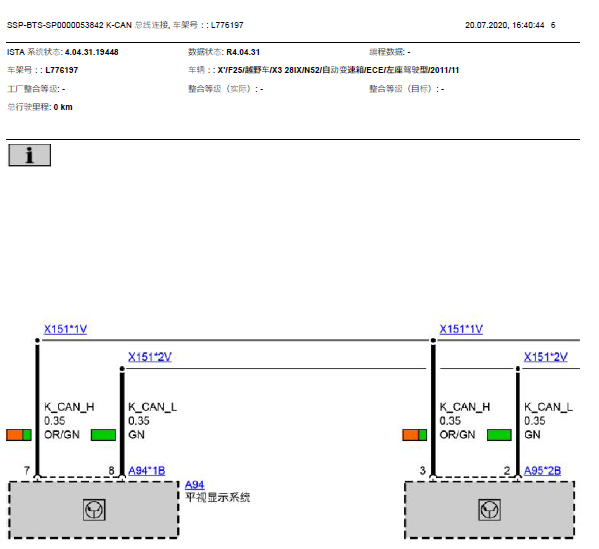Follow the A95*2B connector link

click(x=542, y=471)
